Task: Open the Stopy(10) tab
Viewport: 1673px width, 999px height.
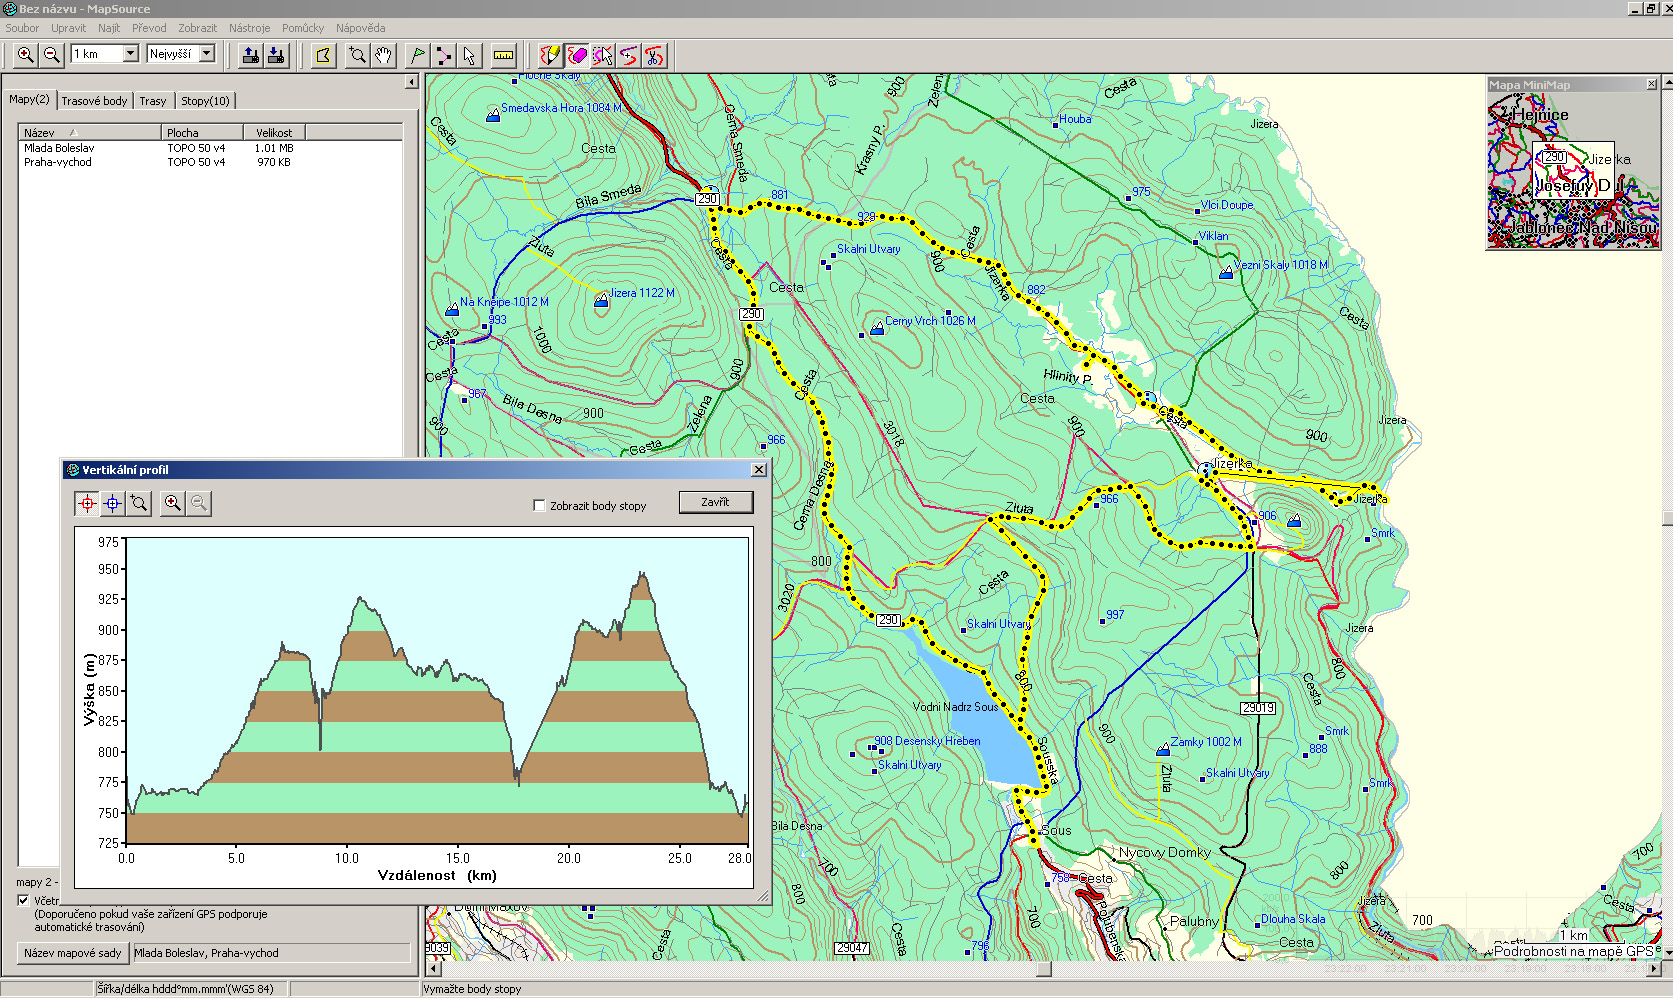Action: click(x=205, y=101)
